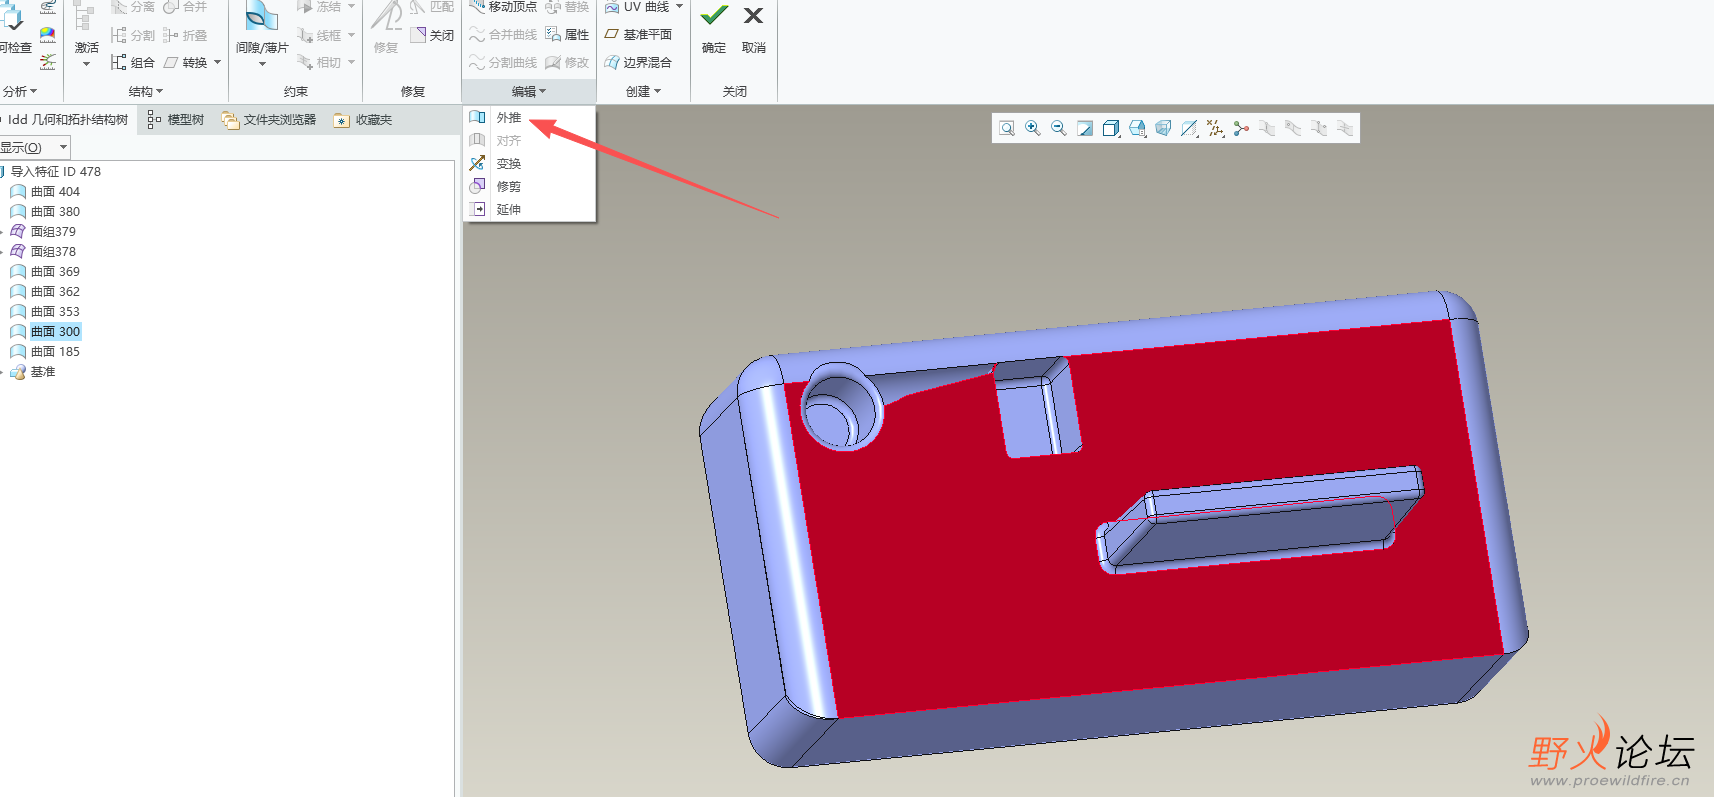
Task: Click the 关闭 tool in 修复 group
Action: click(x=432, y=35)
